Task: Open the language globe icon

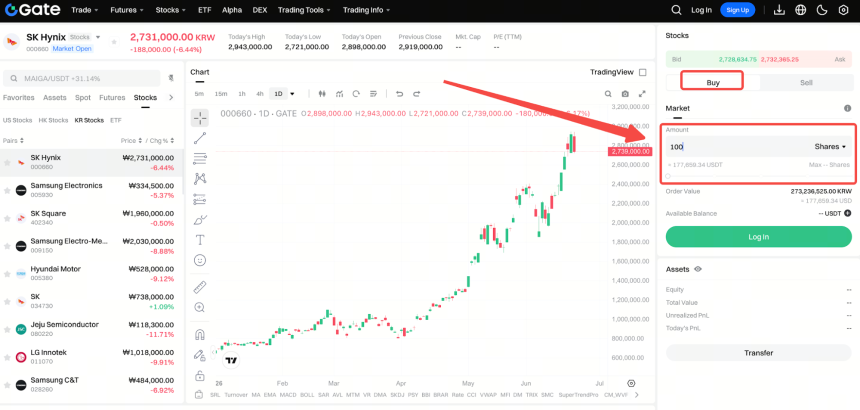Action: point(800,10)
